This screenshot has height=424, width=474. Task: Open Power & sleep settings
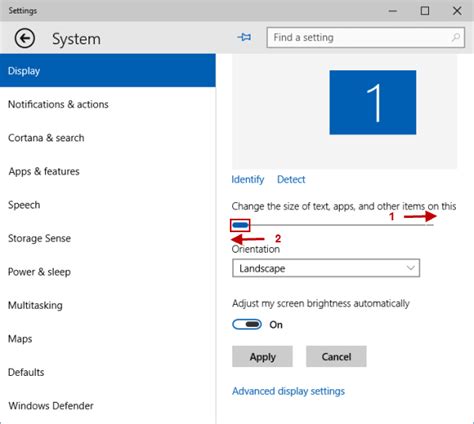pos(39,272)
